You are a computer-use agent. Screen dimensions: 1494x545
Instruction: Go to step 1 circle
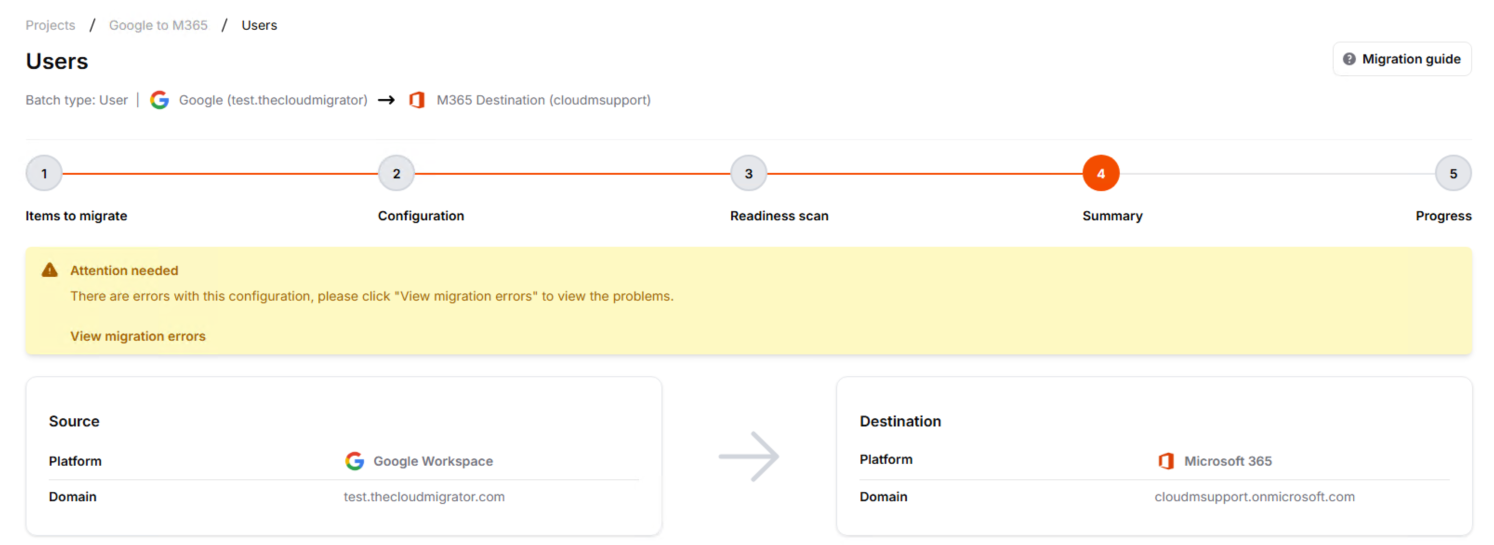[x=44, y=174]
